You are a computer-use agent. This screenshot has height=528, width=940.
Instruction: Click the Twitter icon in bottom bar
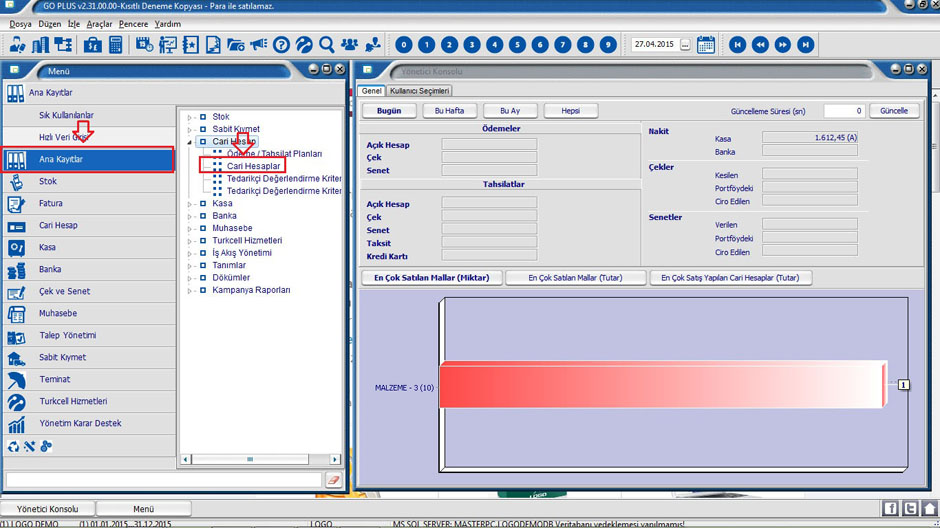(x=910, y=508)
